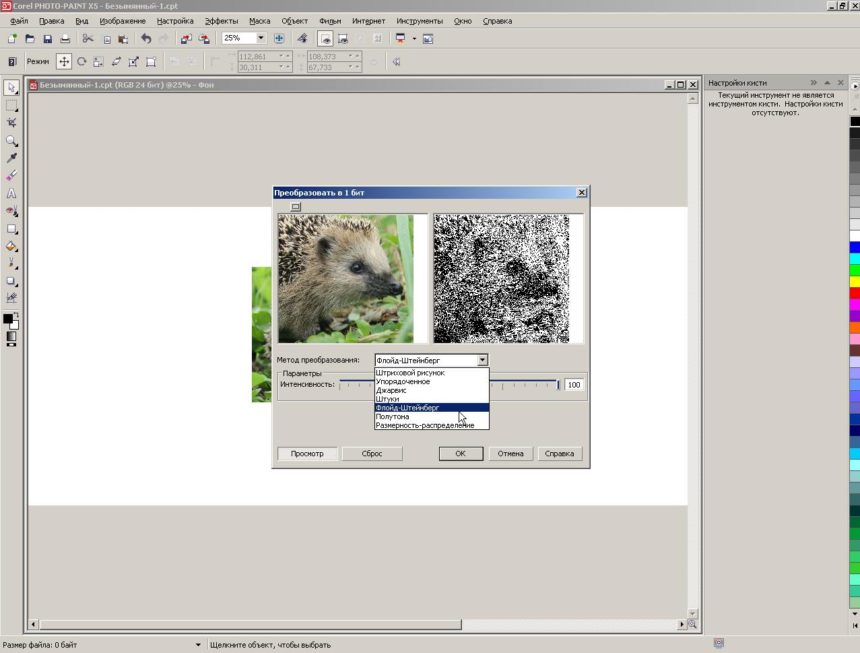Click the intensity value field showing 100

point(574,384)
